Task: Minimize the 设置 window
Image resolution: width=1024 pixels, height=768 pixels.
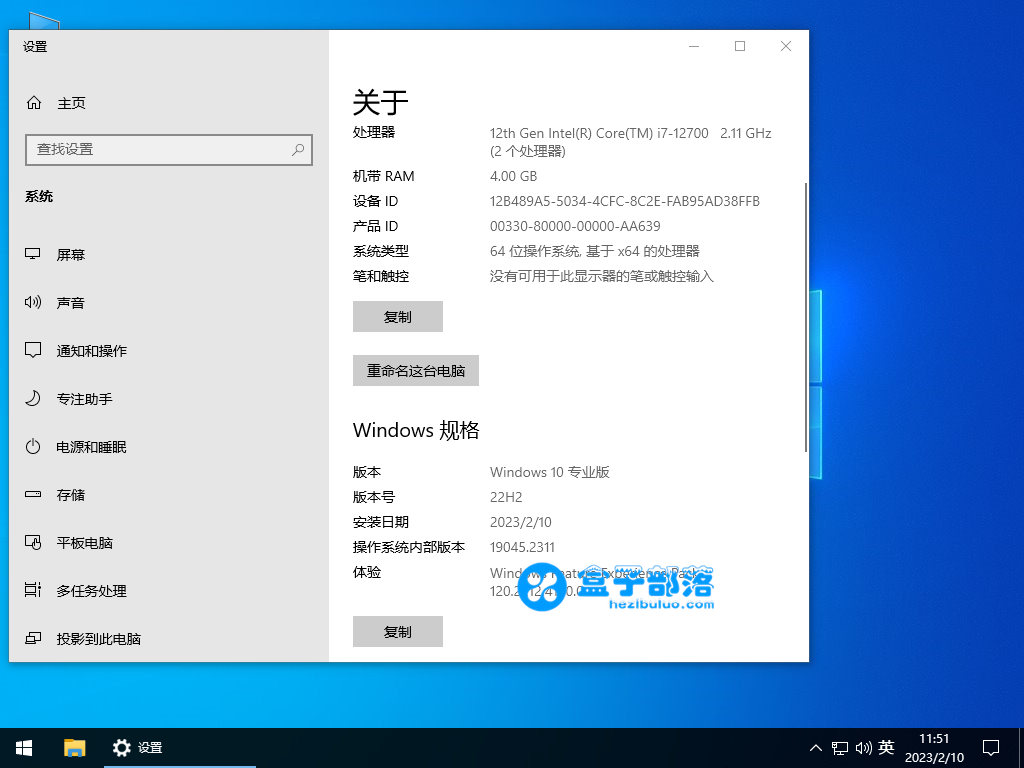Action: click(x=694, y=46)
